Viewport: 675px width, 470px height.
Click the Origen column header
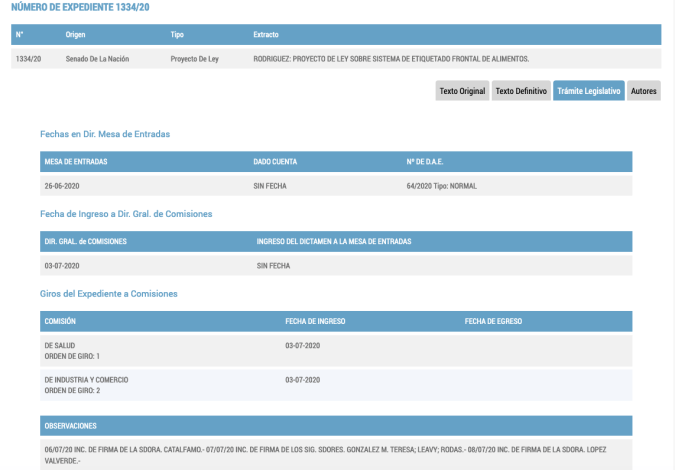pos(76,35)
